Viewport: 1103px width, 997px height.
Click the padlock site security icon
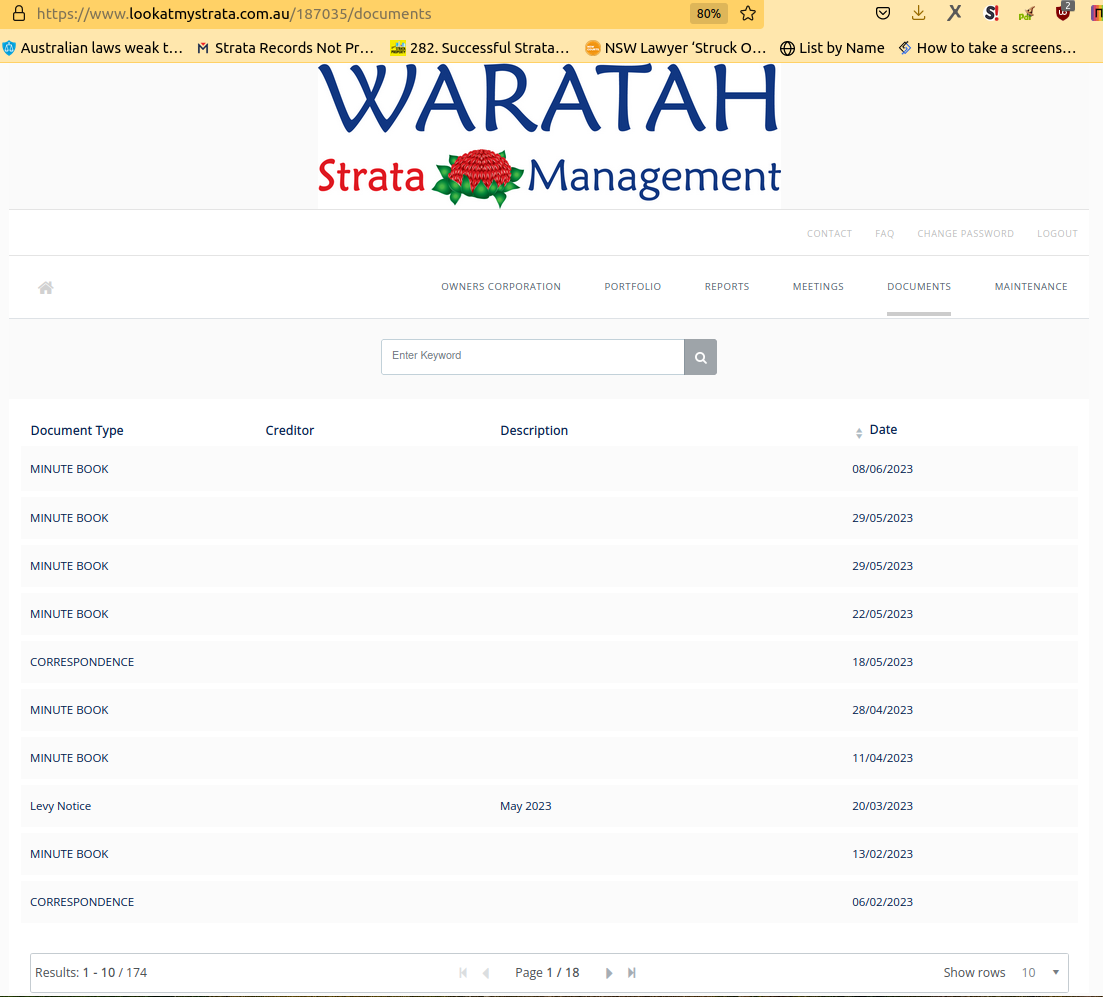click(19, 13)
